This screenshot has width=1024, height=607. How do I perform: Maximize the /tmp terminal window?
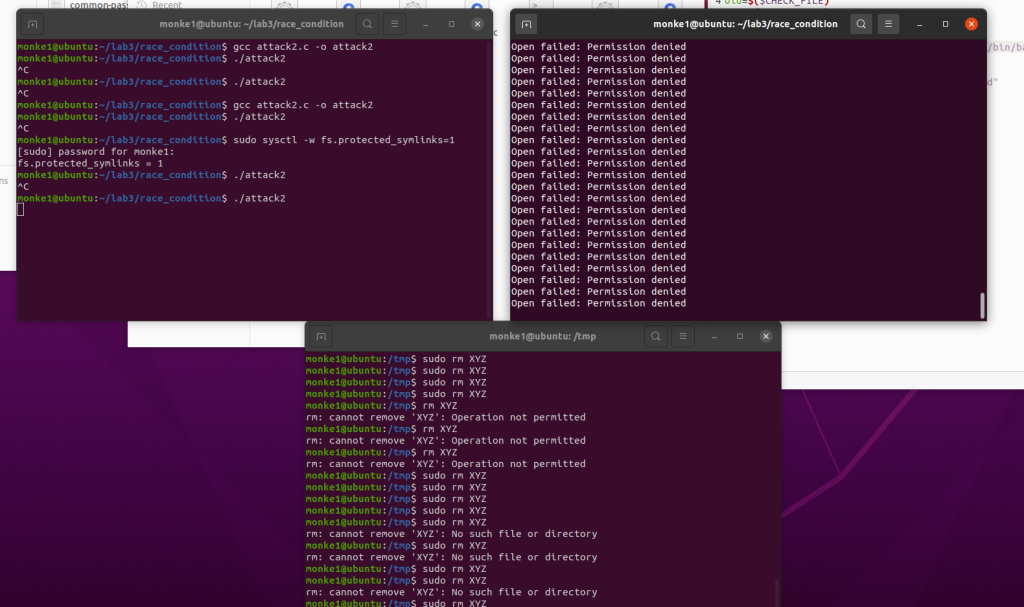740,336
